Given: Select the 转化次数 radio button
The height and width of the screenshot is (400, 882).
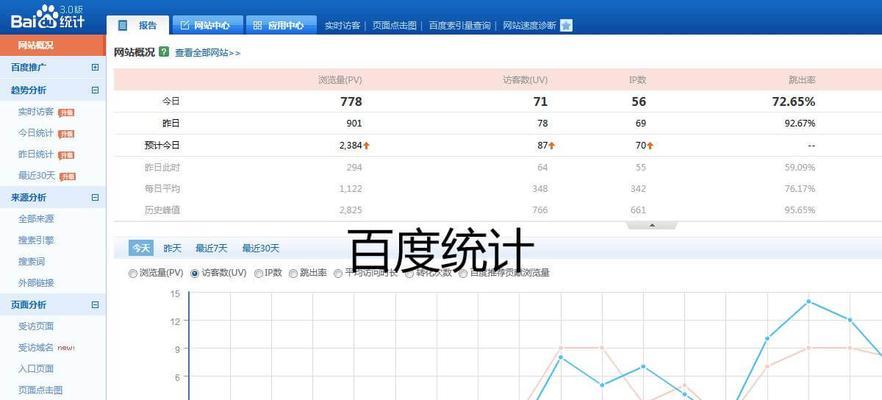Looking at the screenshot, I should pyautogui.click(x=410, y=273).
